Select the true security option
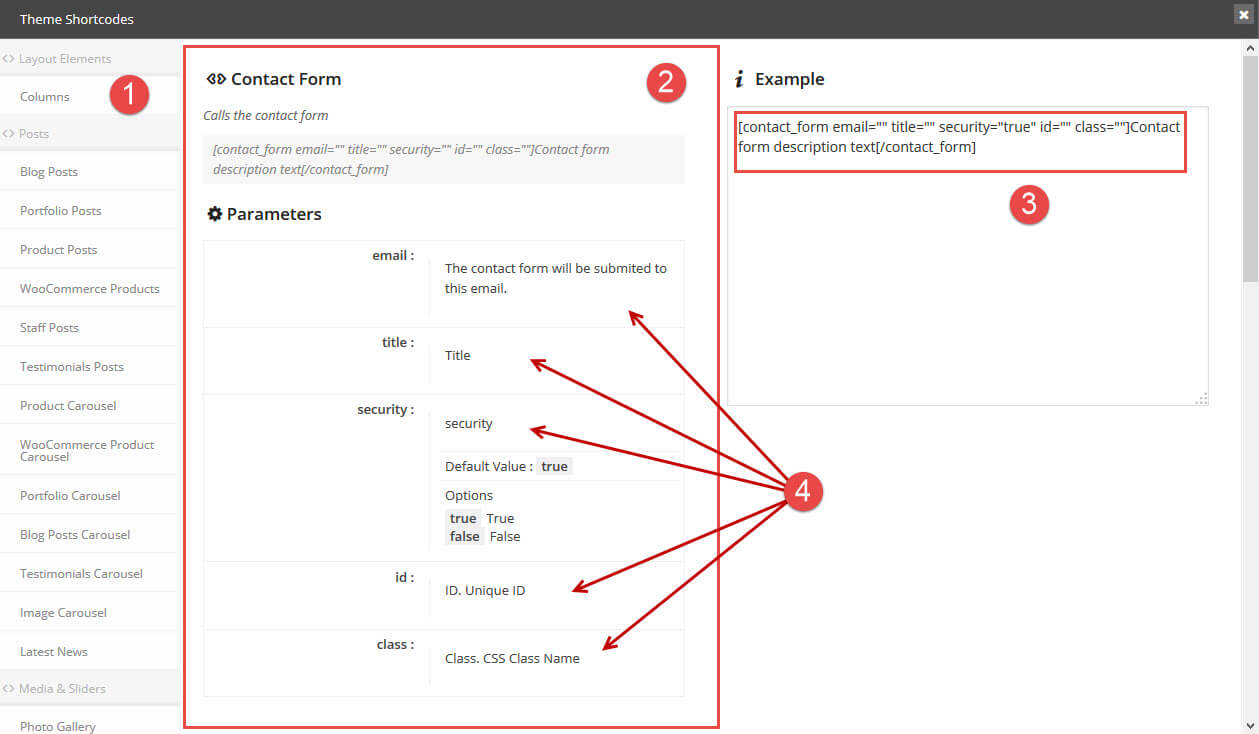Image resolution: width=1259 pixels, height=734 pixels. click(462, 518)
